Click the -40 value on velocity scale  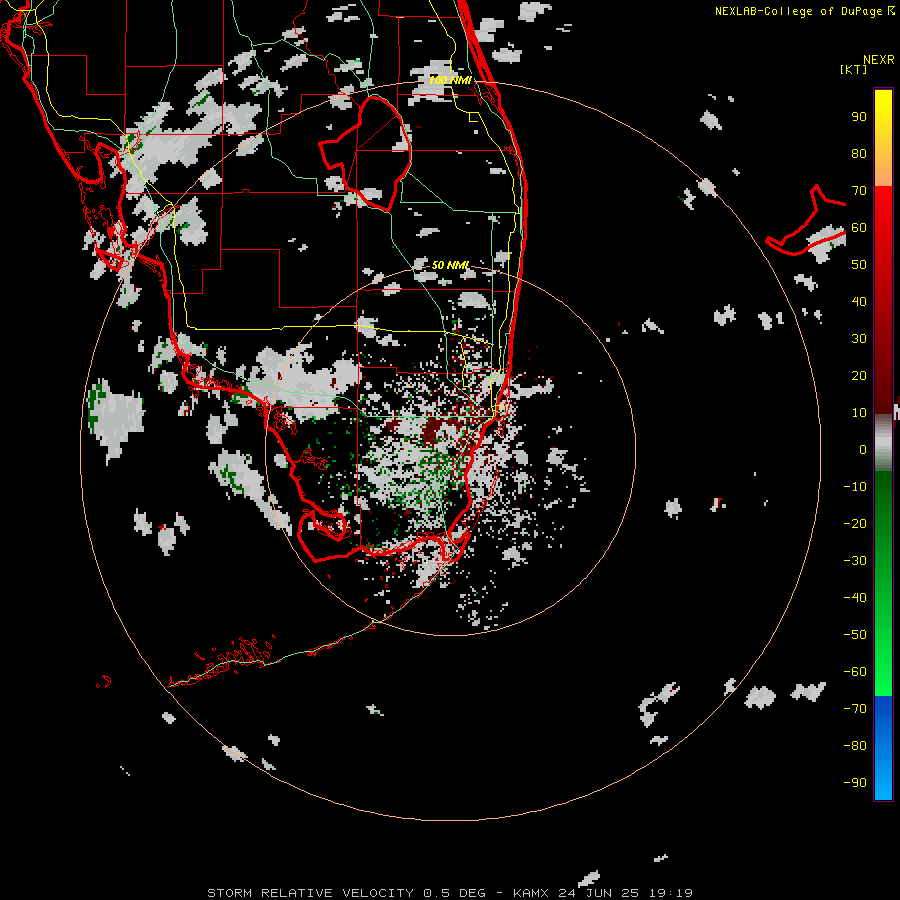855,598
